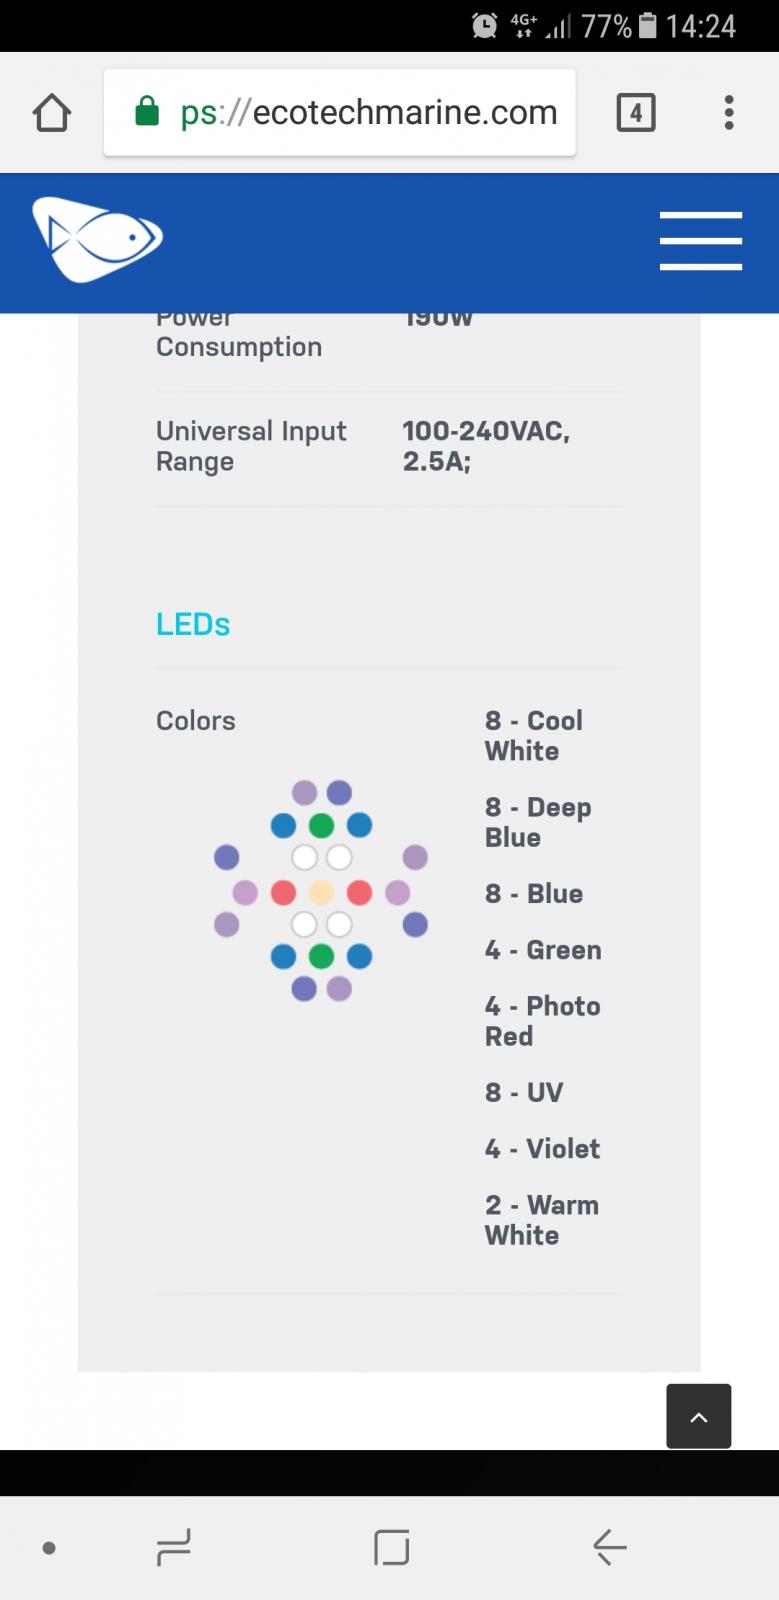This screenshot has height=1600, width=779.
Task: Tap the battery indicator in the status bar
Action: pyautogui.click(x=648, y=26)
